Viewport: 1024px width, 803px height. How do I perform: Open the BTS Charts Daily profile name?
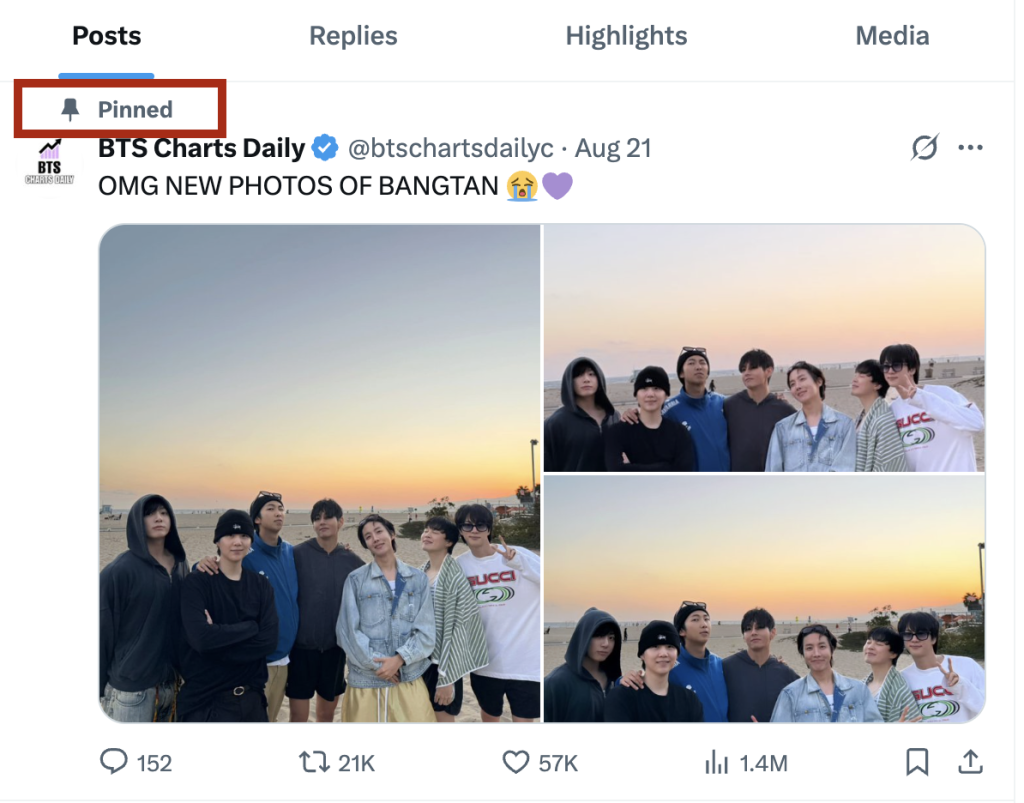201,149
